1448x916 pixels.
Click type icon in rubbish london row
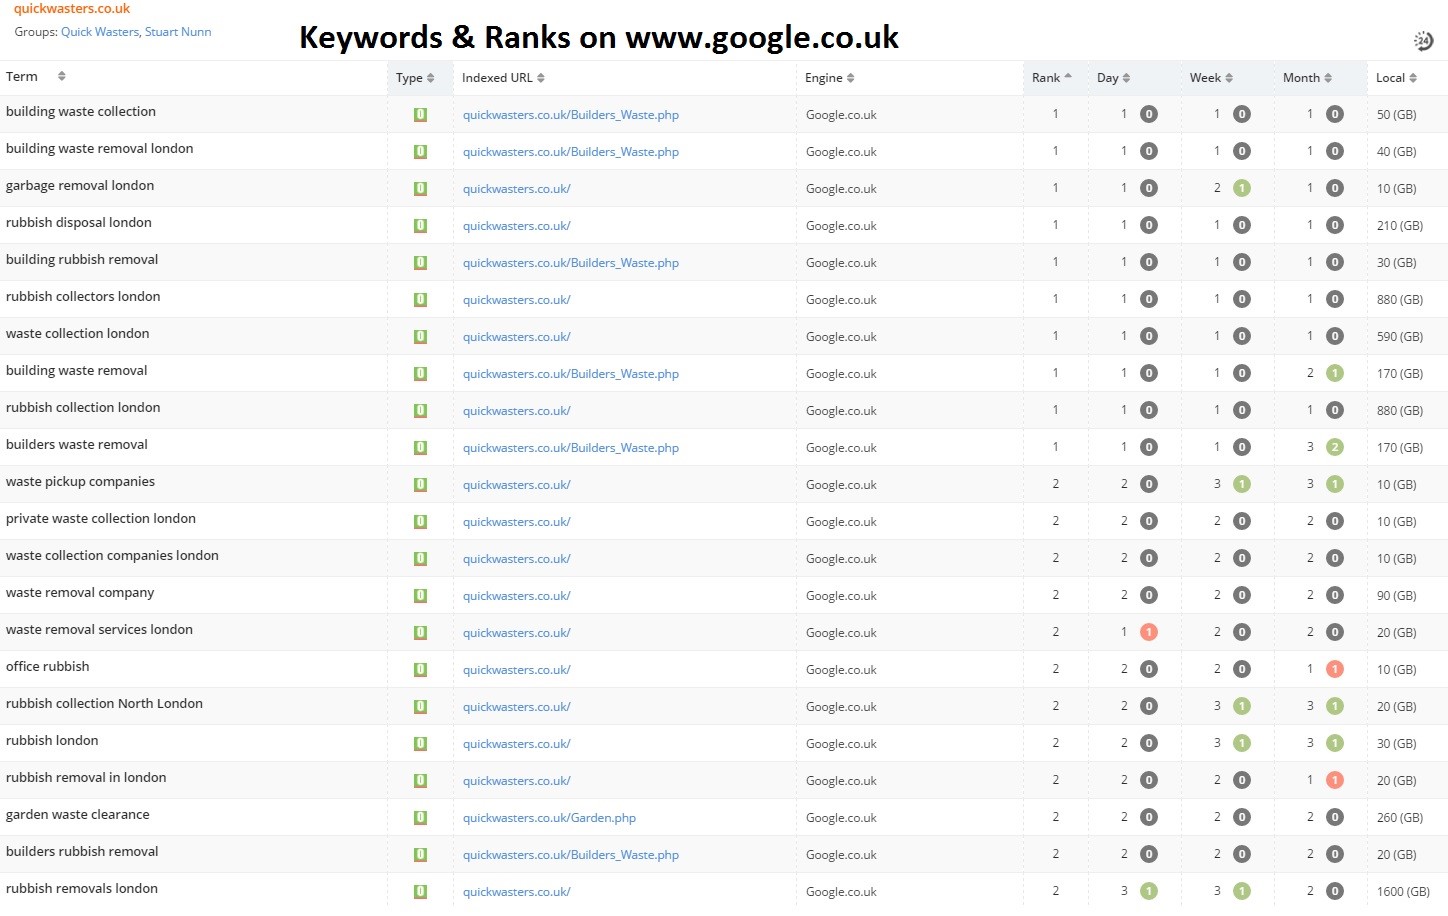[420, 744]
